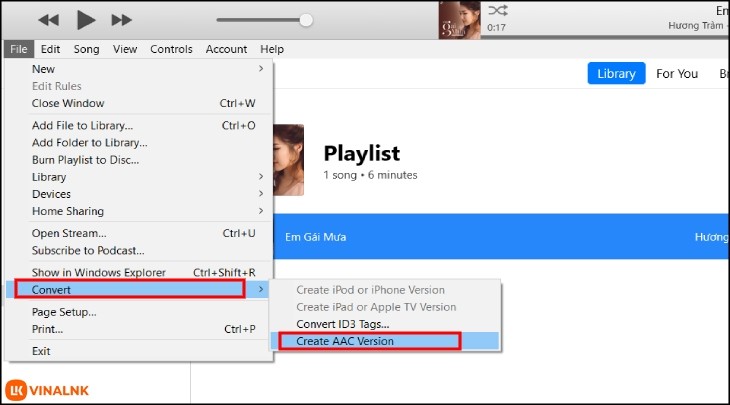The image size is (730, 405).
Task: Select Add File to Library
Action: 82,126
